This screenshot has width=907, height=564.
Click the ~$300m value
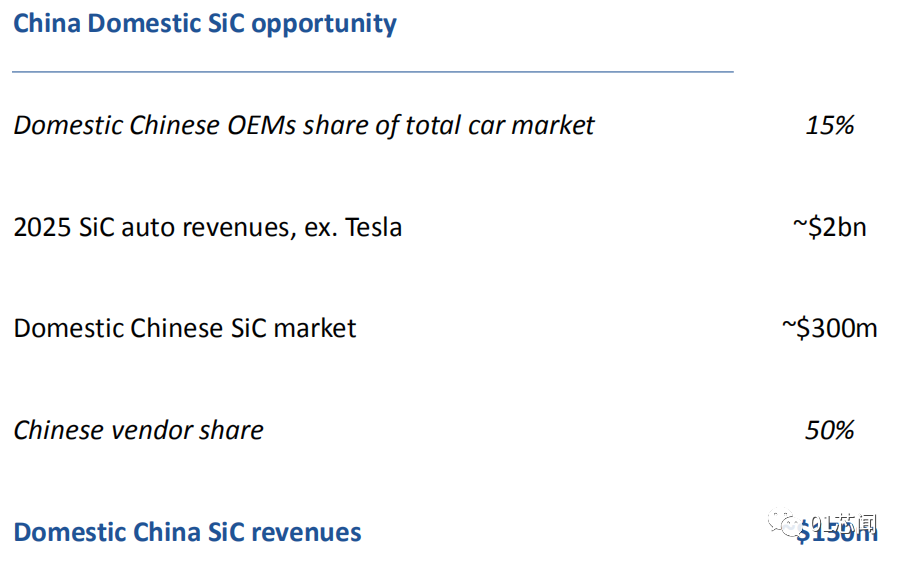829,328
